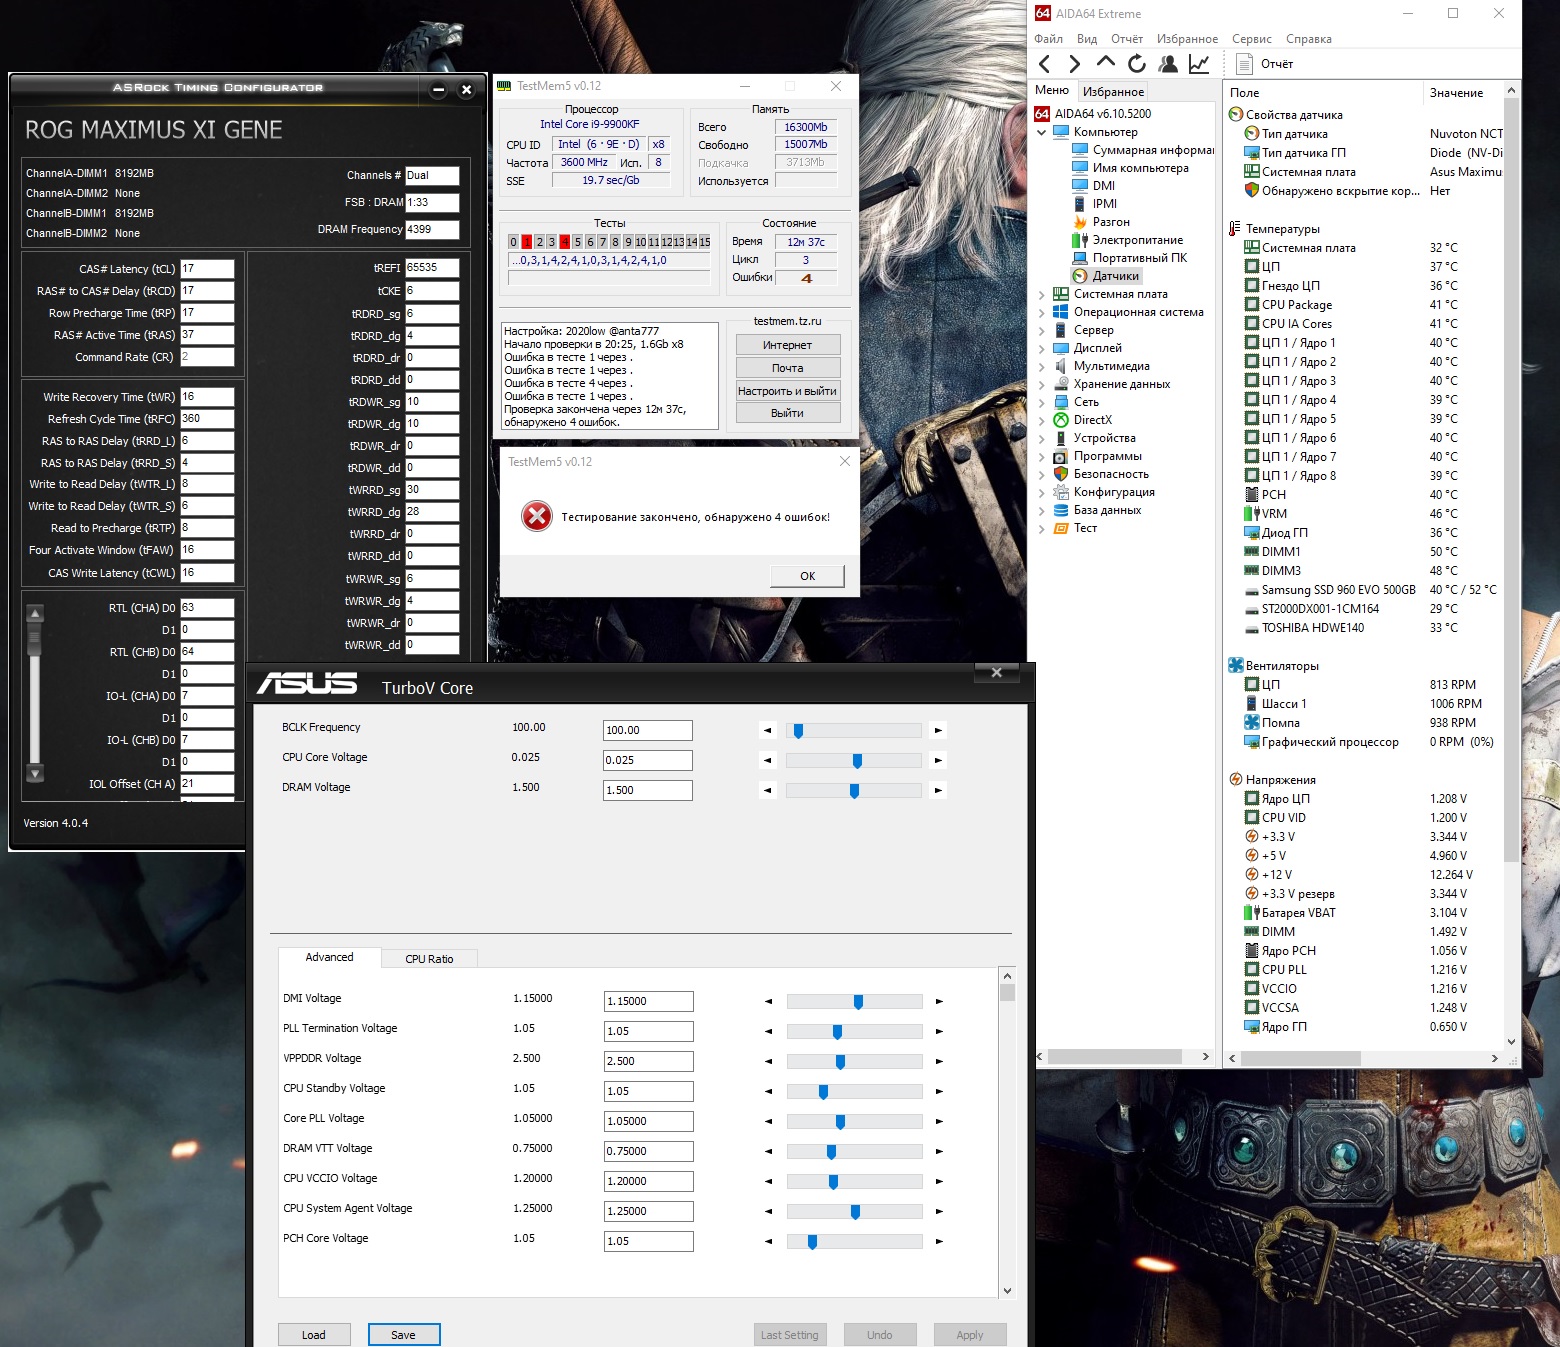Click the DRAM Frequency field in ASRock Configurator

pos(432,230)
